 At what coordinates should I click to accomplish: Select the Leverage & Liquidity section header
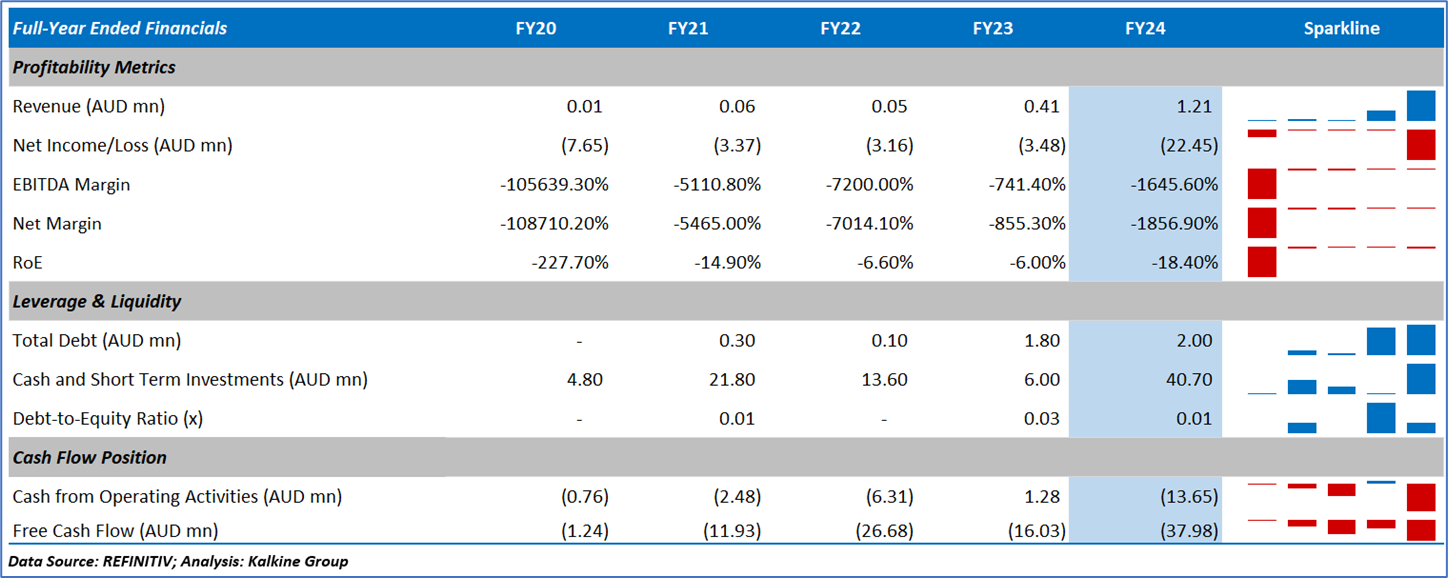97,301
